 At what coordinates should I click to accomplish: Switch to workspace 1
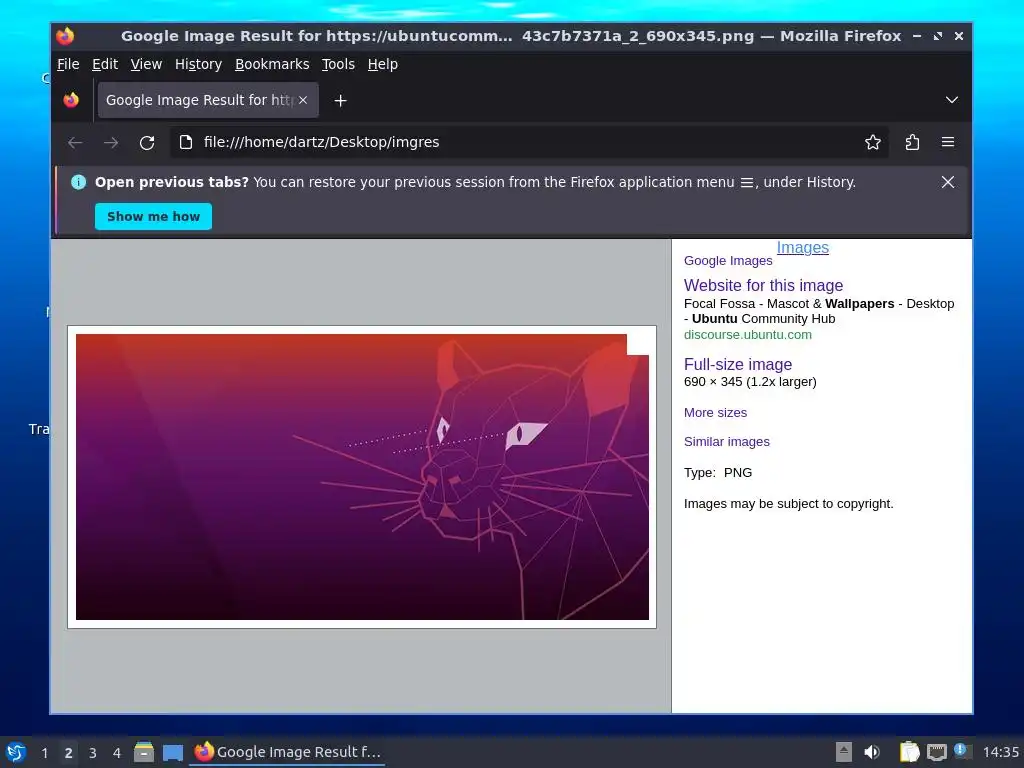pos(44,753)
